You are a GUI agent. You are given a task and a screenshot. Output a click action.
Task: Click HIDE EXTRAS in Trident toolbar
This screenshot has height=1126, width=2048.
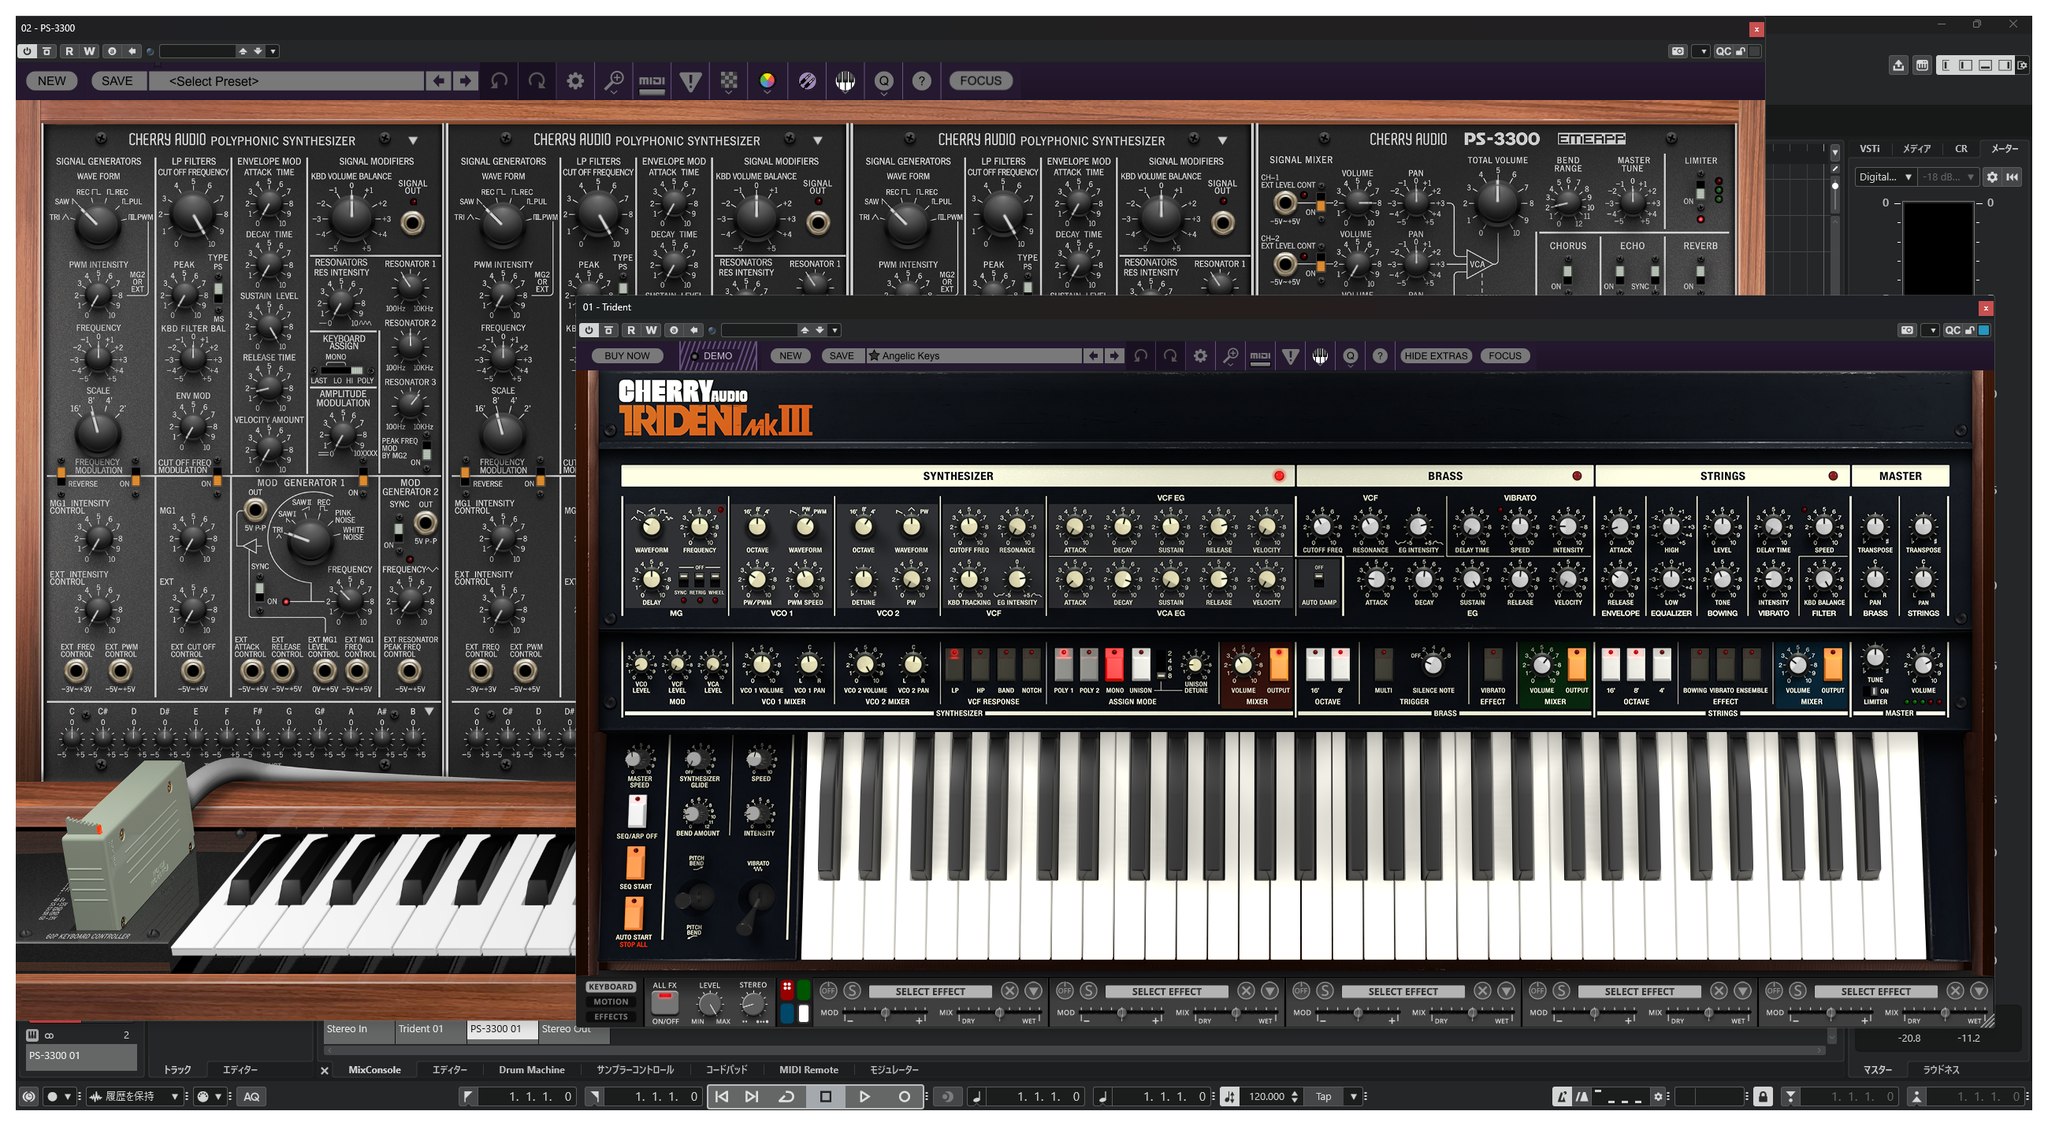[1435, 356]
